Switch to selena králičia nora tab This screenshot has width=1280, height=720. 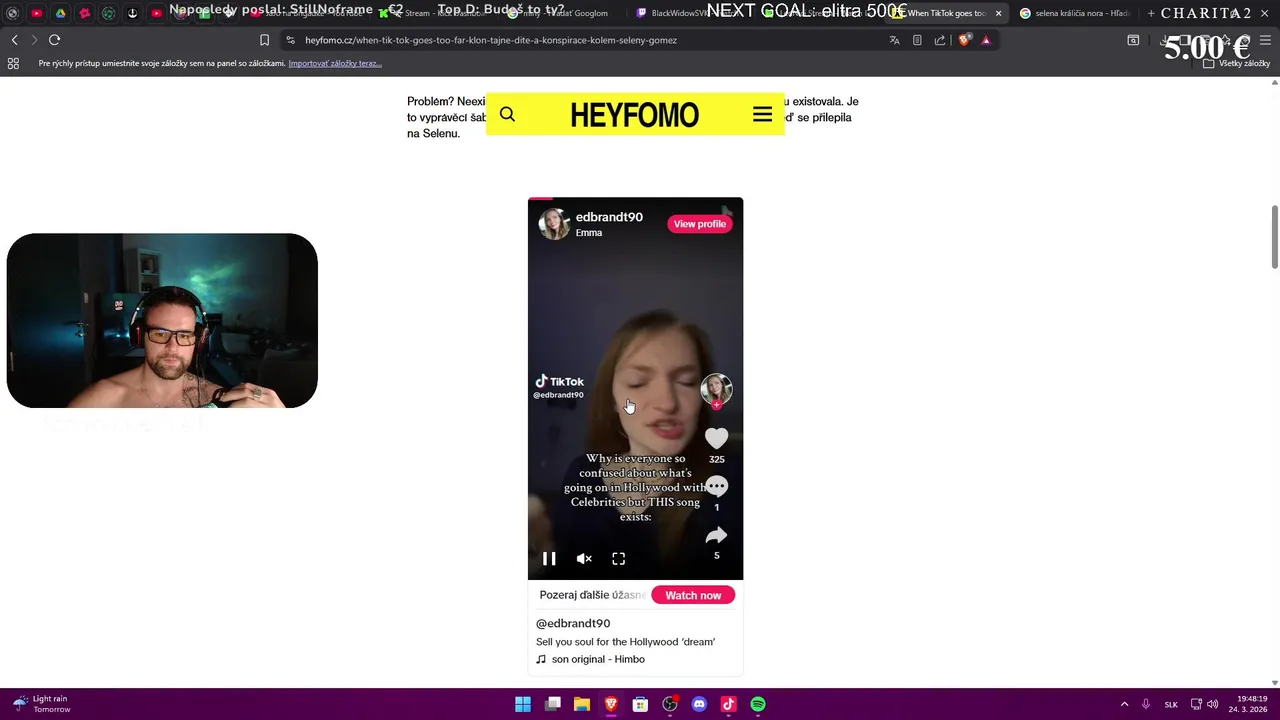coord(1076,13)
